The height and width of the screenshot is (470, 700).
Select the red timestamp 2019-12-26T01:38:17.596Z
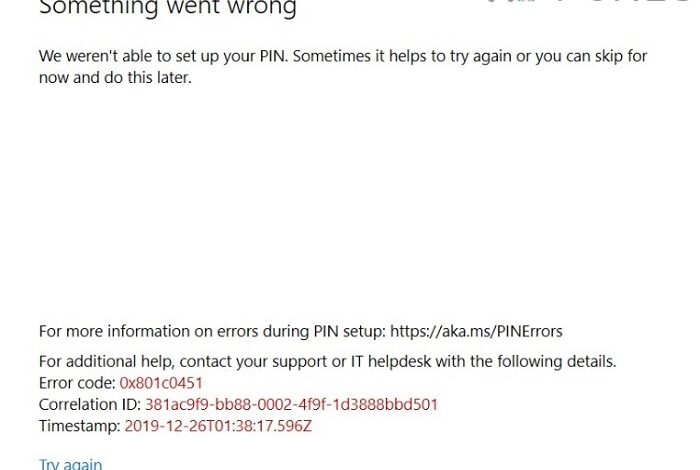(218, 426)
